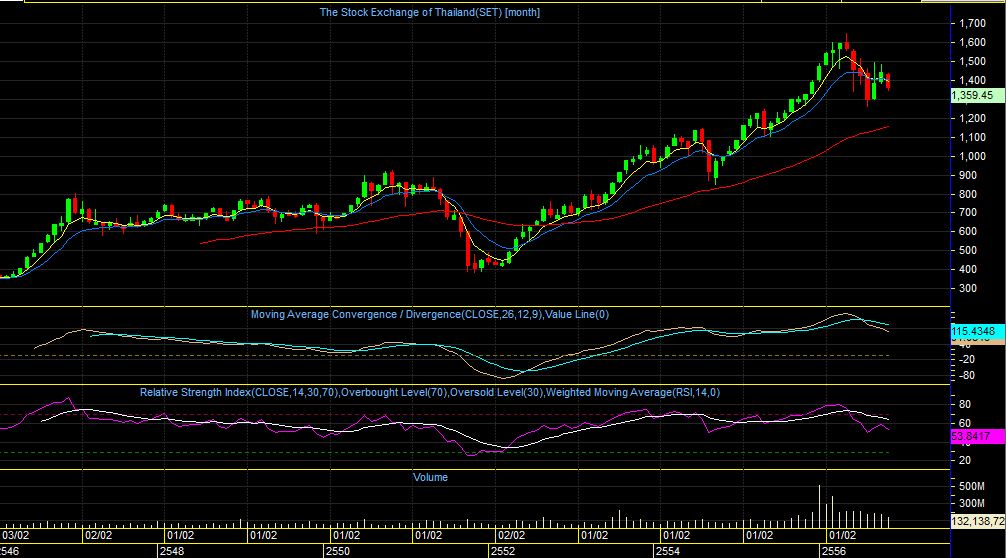Click the 20 RSI axis label

pos(965,461)
